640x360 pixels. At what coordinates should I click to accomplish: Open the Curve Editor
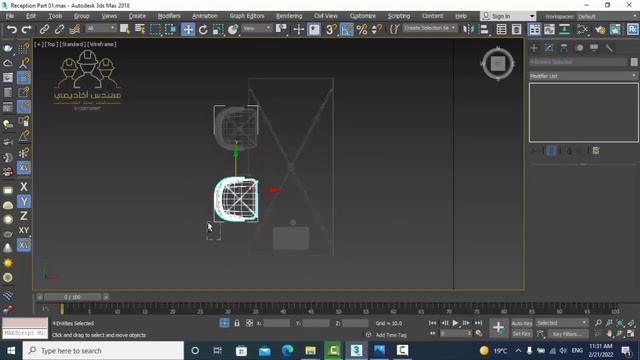tap(549, 29)
